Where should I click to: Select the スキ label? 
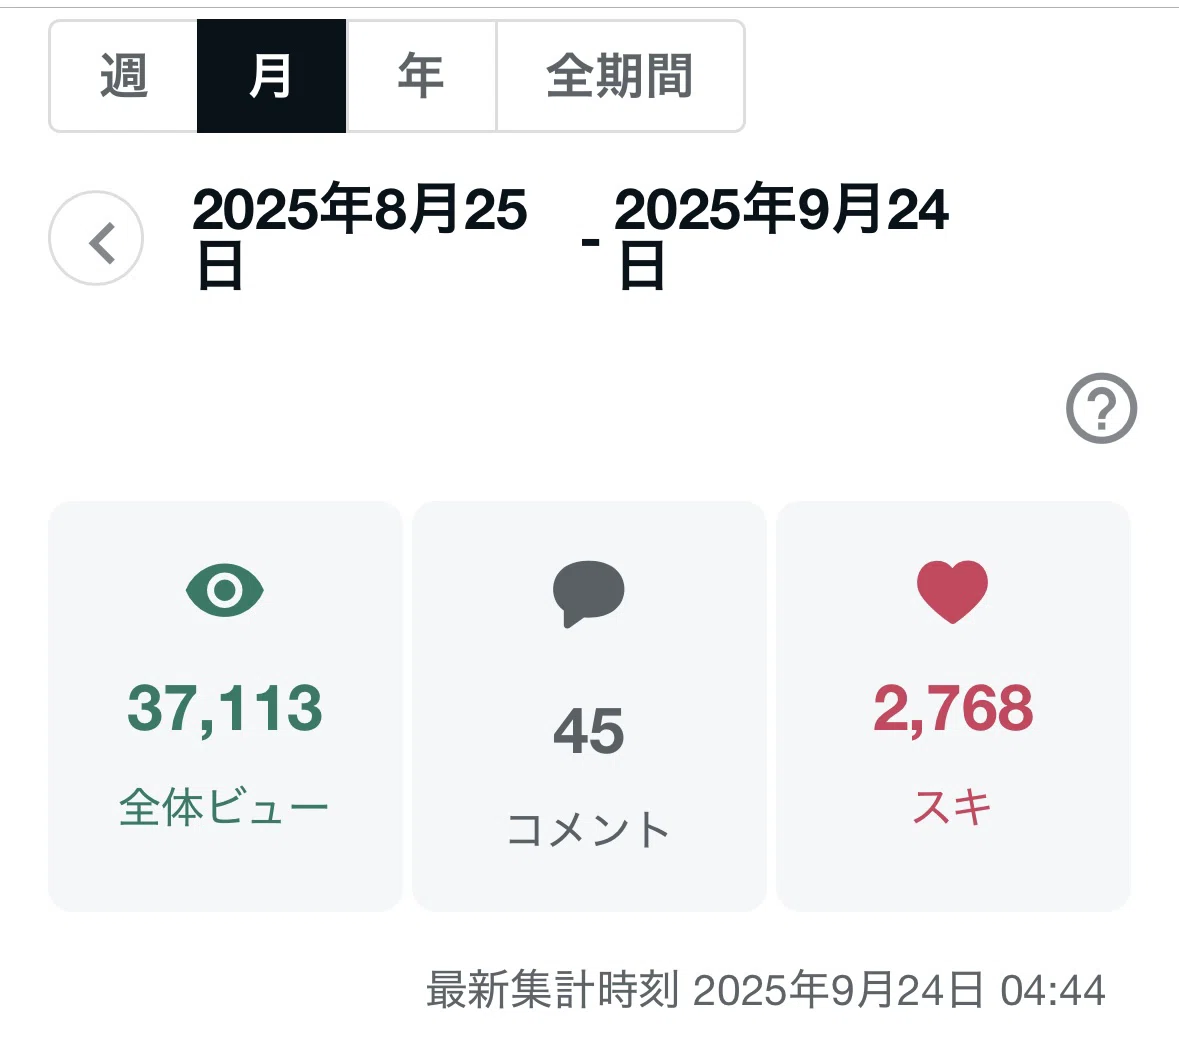pyautogui.click(x=952, y=807)
